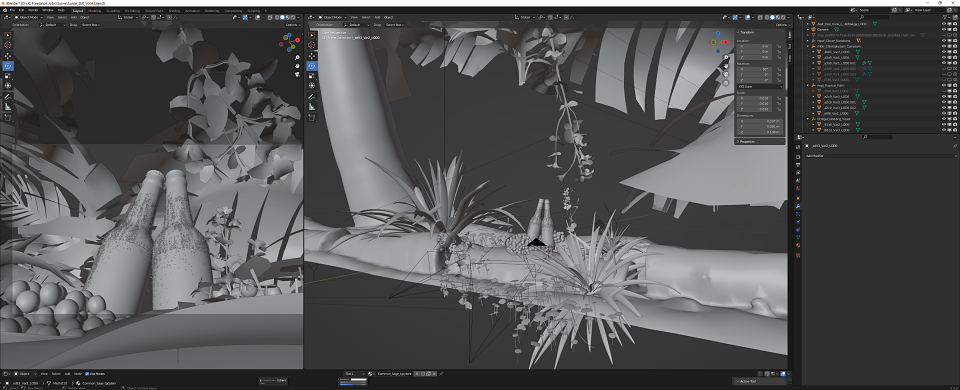Open the Tool properties tab icon
The width and height of the screenshot is (960, 390).
coord(798,147)
